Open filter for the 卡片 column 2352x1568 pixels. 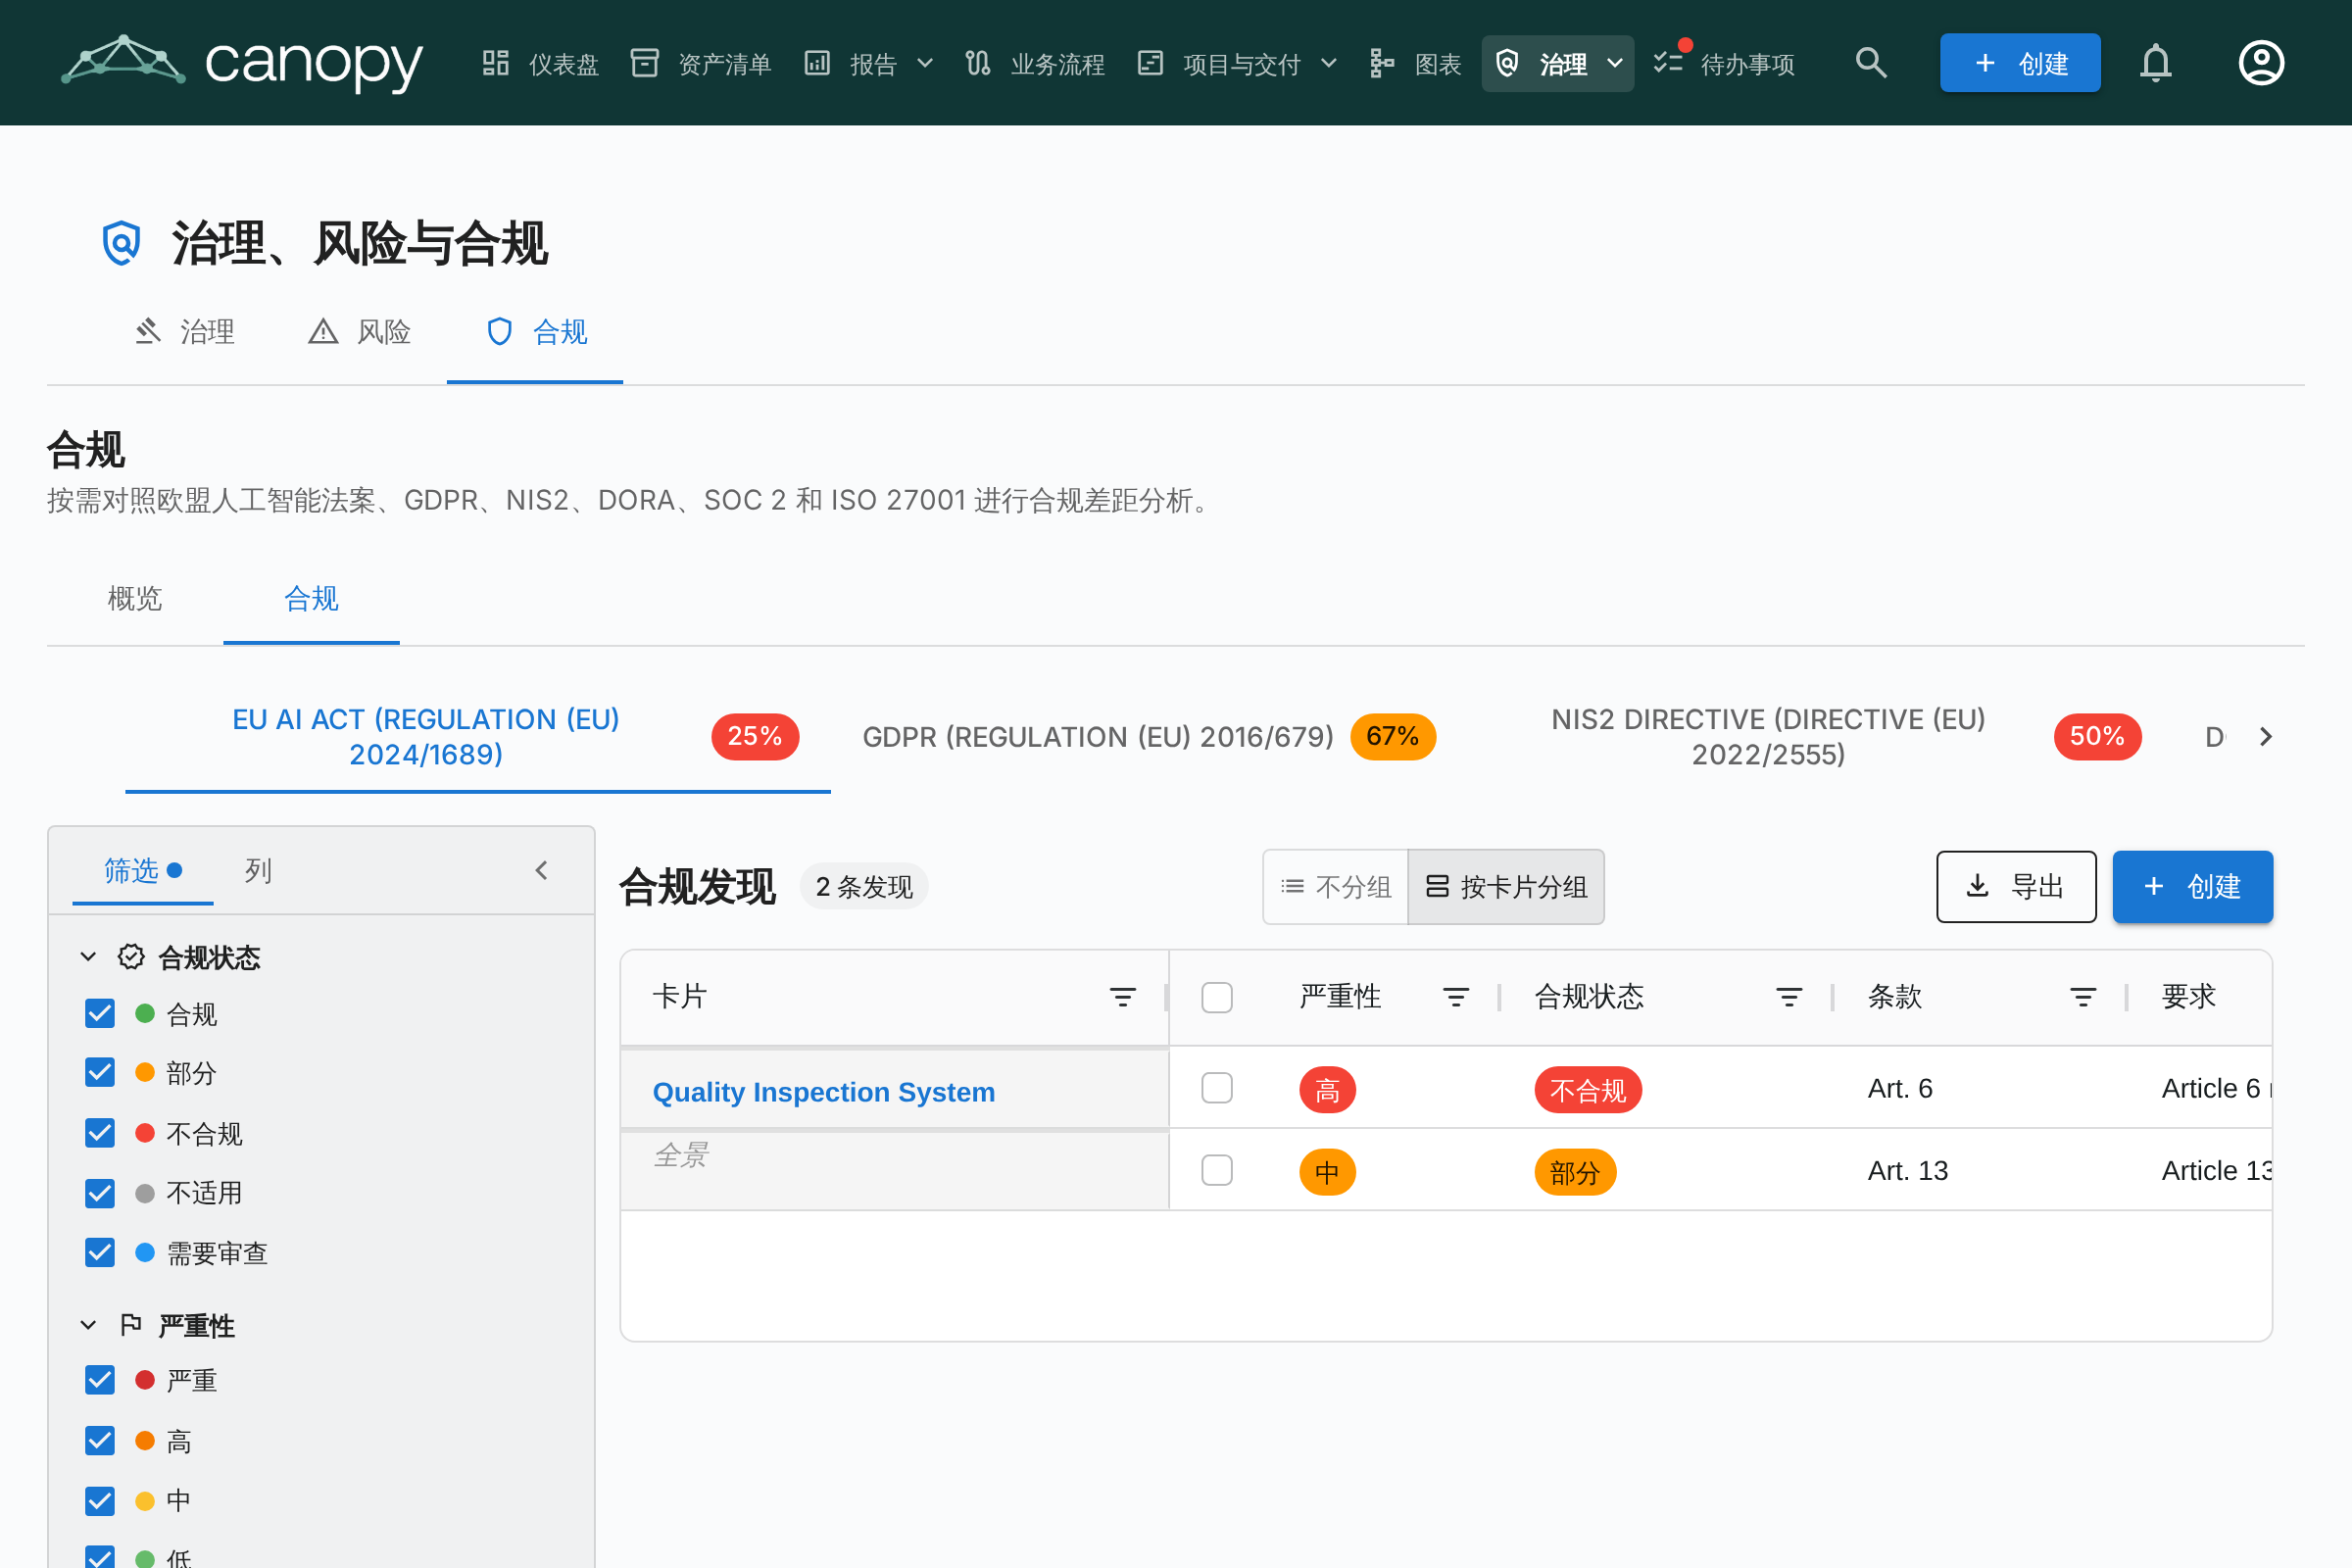pos(1122,997)
